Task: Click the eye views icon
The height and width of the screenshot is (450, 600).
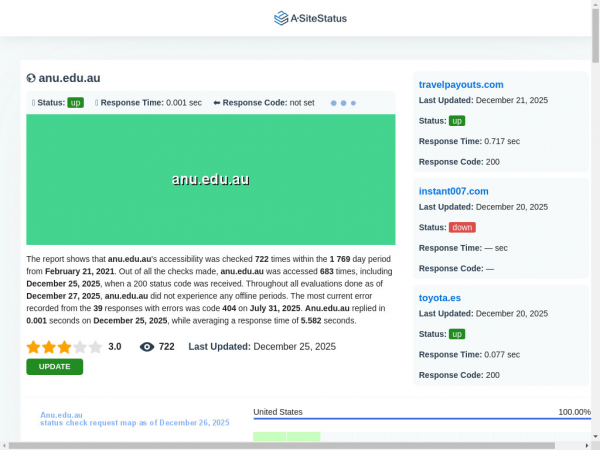Action: tap(147, 347)
